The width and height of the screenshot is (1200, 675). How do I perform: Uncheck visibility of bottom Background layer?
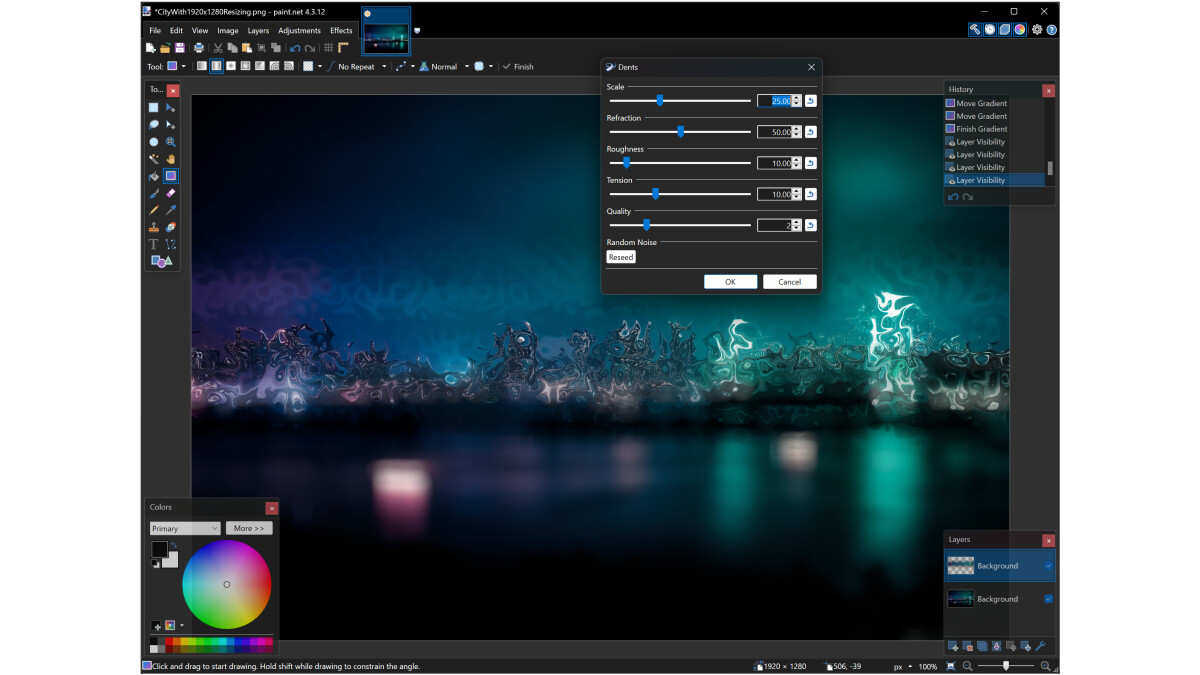click(1049, 599)
